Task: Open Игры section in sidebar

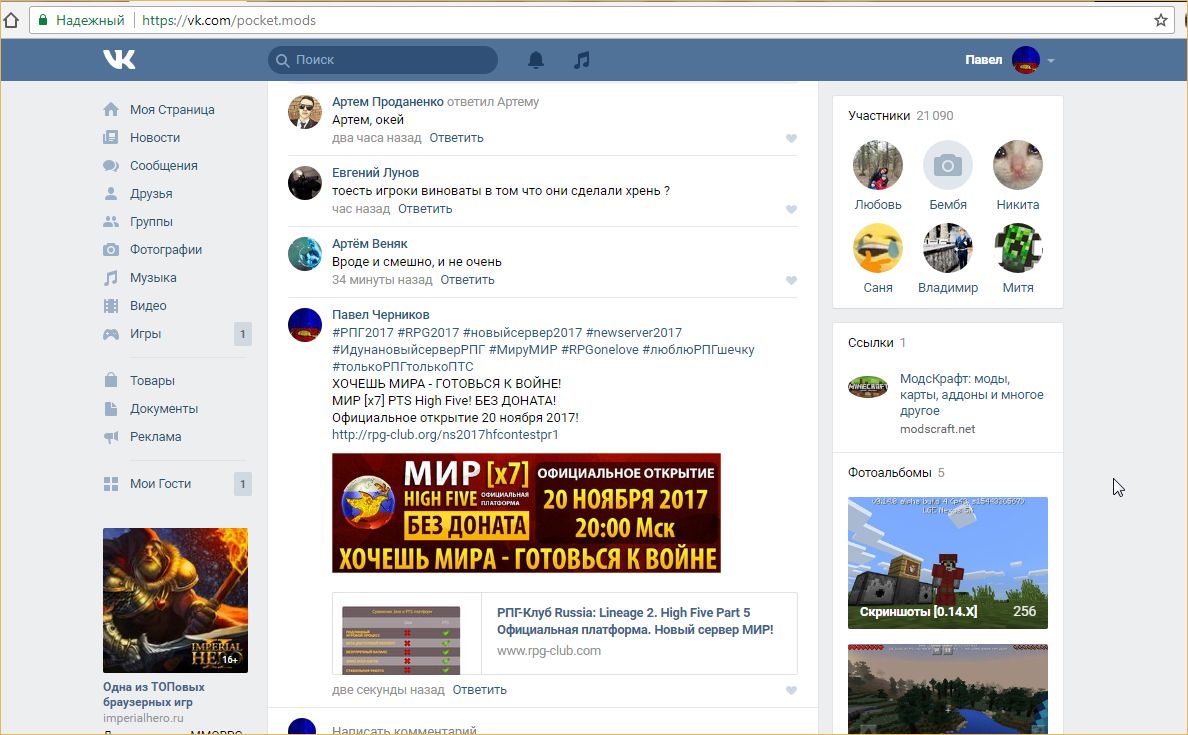Action: coord(145,334)
